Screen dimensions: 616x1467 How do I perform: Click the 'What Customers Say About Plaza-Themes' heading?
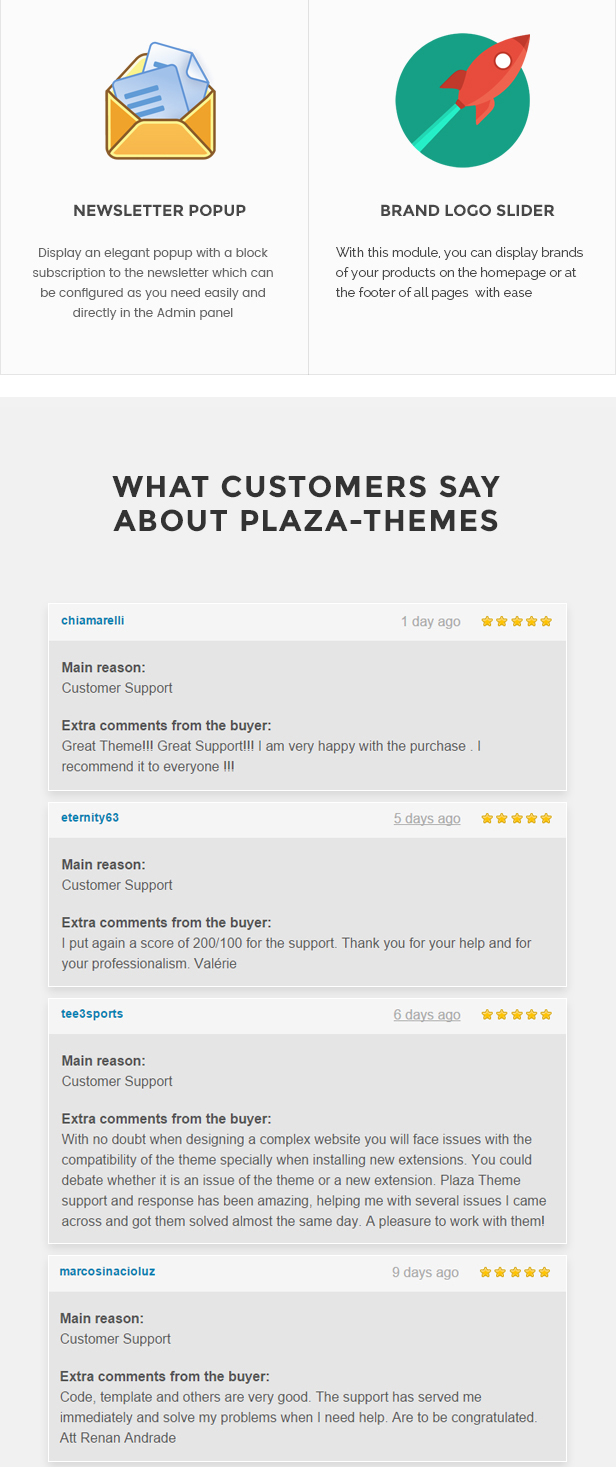(x=307, y=503)
